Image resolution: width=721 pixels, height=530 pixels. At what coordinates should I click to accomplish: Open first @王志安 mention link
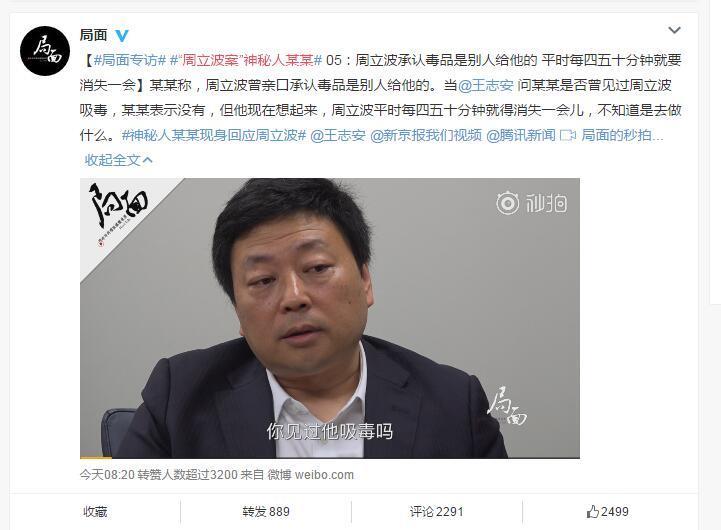(x=486, y=85)
